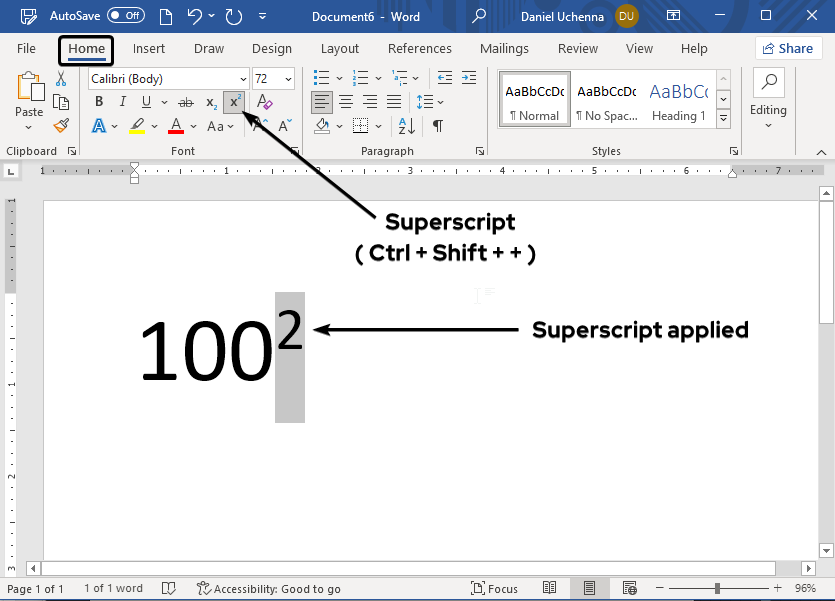Toggle the AutoSave switch
This screenshot has width=835, height=601.
click(x=125, y=16)
